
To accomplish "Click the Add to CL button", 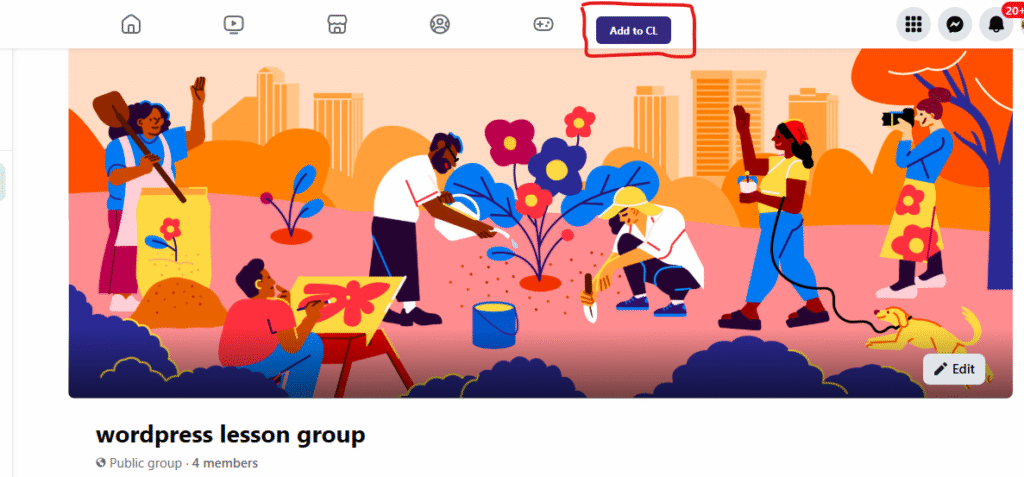I will coord(633,31).
